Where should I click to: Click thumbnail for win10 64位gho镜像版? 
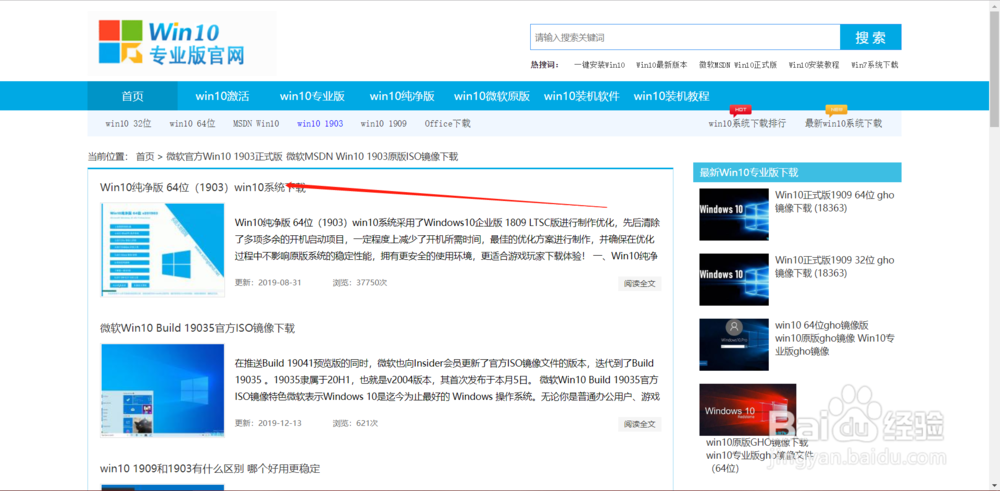(x=734, y=344)
